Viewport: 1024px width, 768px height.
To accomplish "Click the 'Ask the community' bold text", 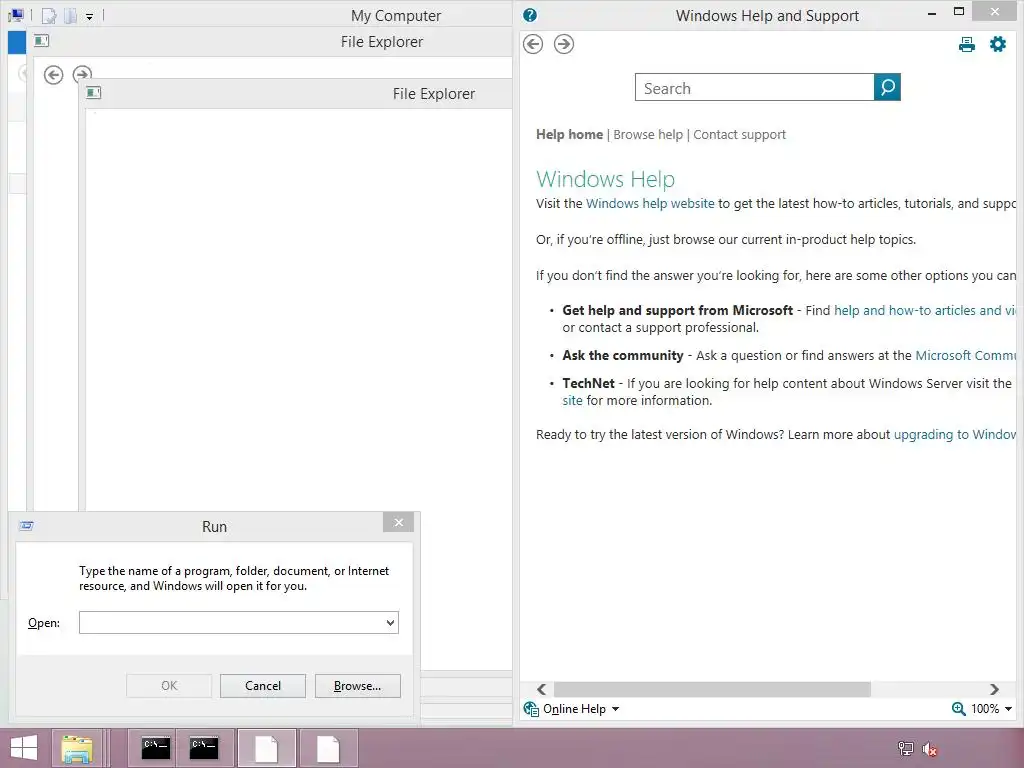I will [x=622, y=355].
